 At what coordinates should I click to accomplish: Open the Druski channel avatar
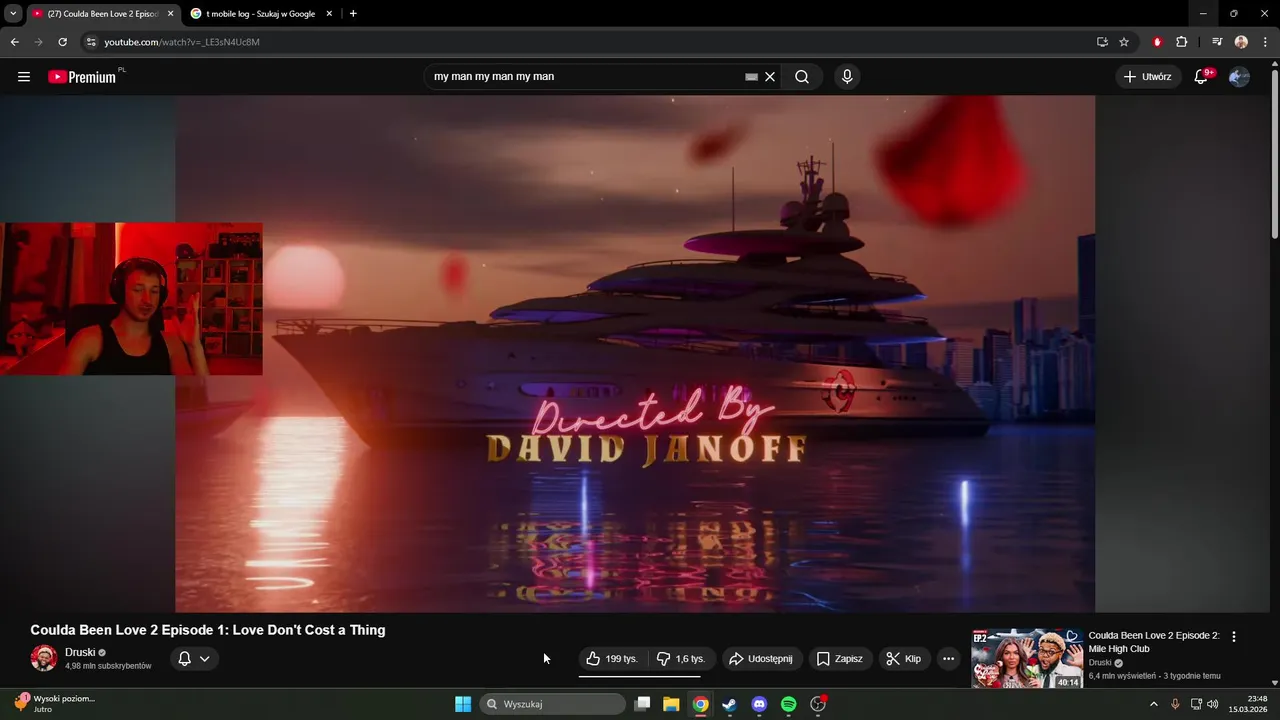point(44,658)
